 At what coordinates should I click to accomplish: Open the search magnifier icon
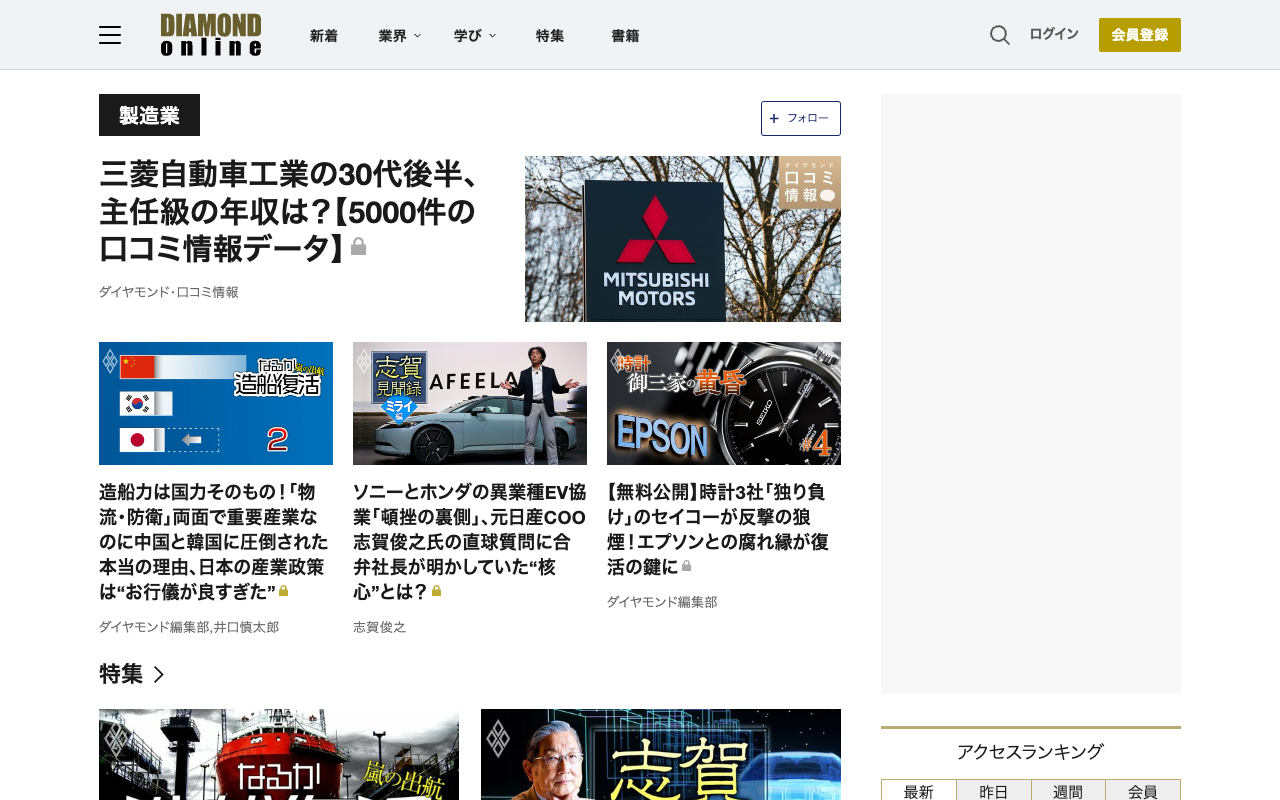click(1000, 35)
